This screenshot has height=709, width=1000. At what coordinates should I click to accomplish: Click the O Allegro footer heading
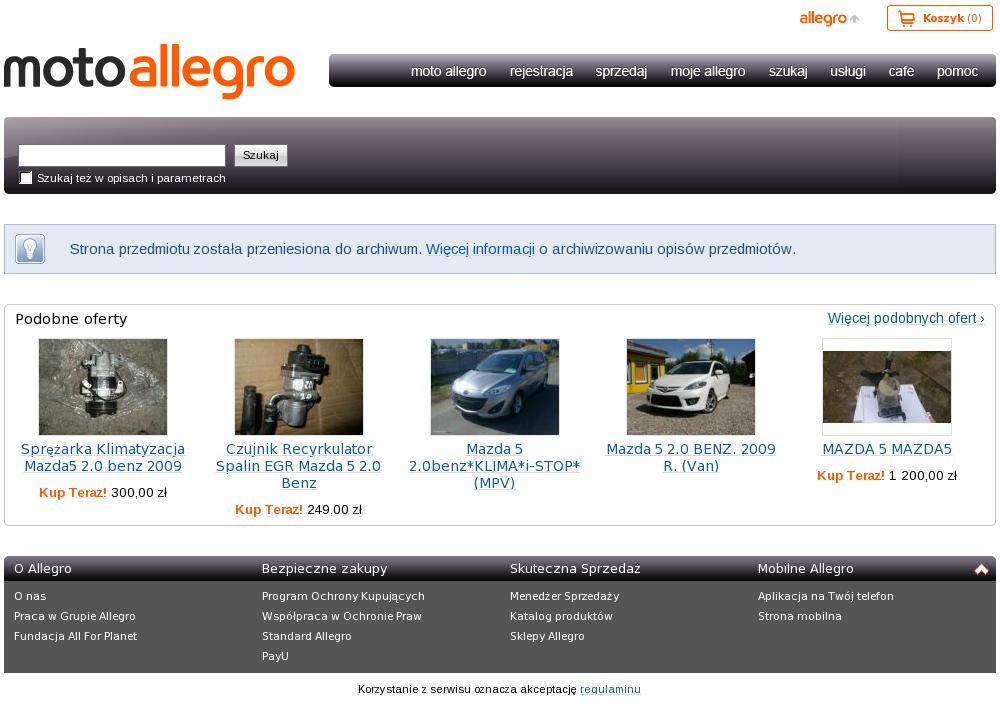click(x=43, y=569)
